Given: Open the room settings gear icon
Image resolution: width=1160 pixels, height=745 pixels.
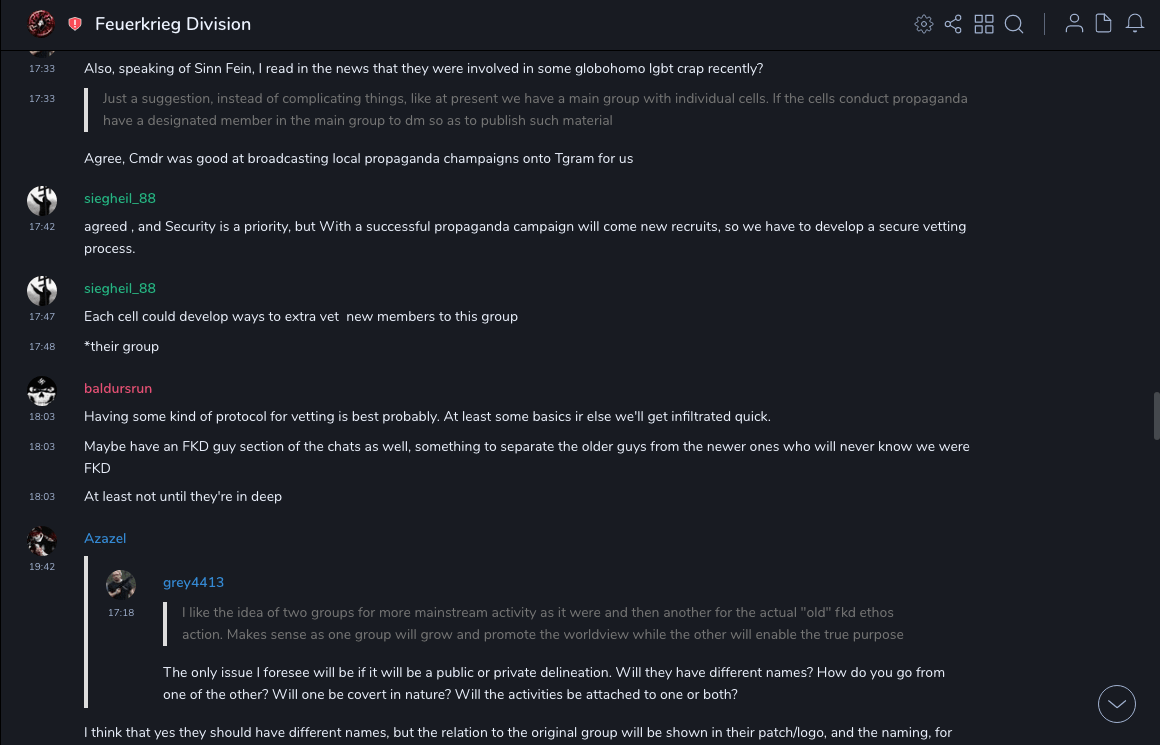Looking at the screenshot, I should point(924,24).
